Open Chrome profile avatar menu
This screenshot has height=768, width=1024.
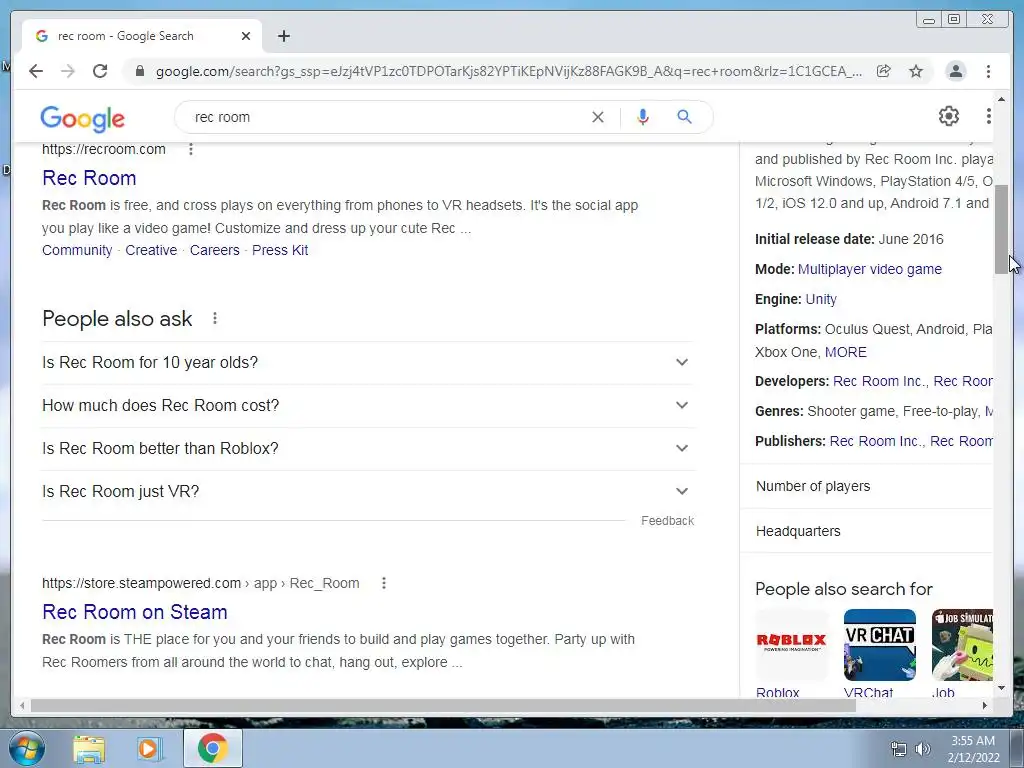click(955, 71)
